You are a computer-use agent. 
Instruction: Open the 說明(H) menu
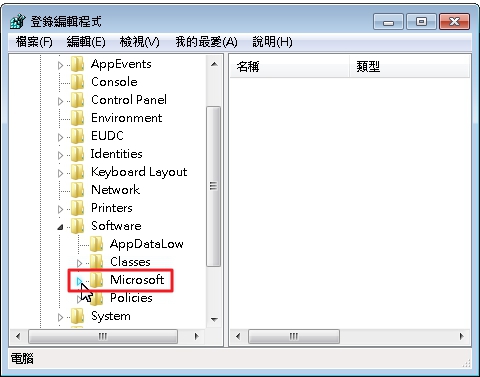click(x=272, y=42)
